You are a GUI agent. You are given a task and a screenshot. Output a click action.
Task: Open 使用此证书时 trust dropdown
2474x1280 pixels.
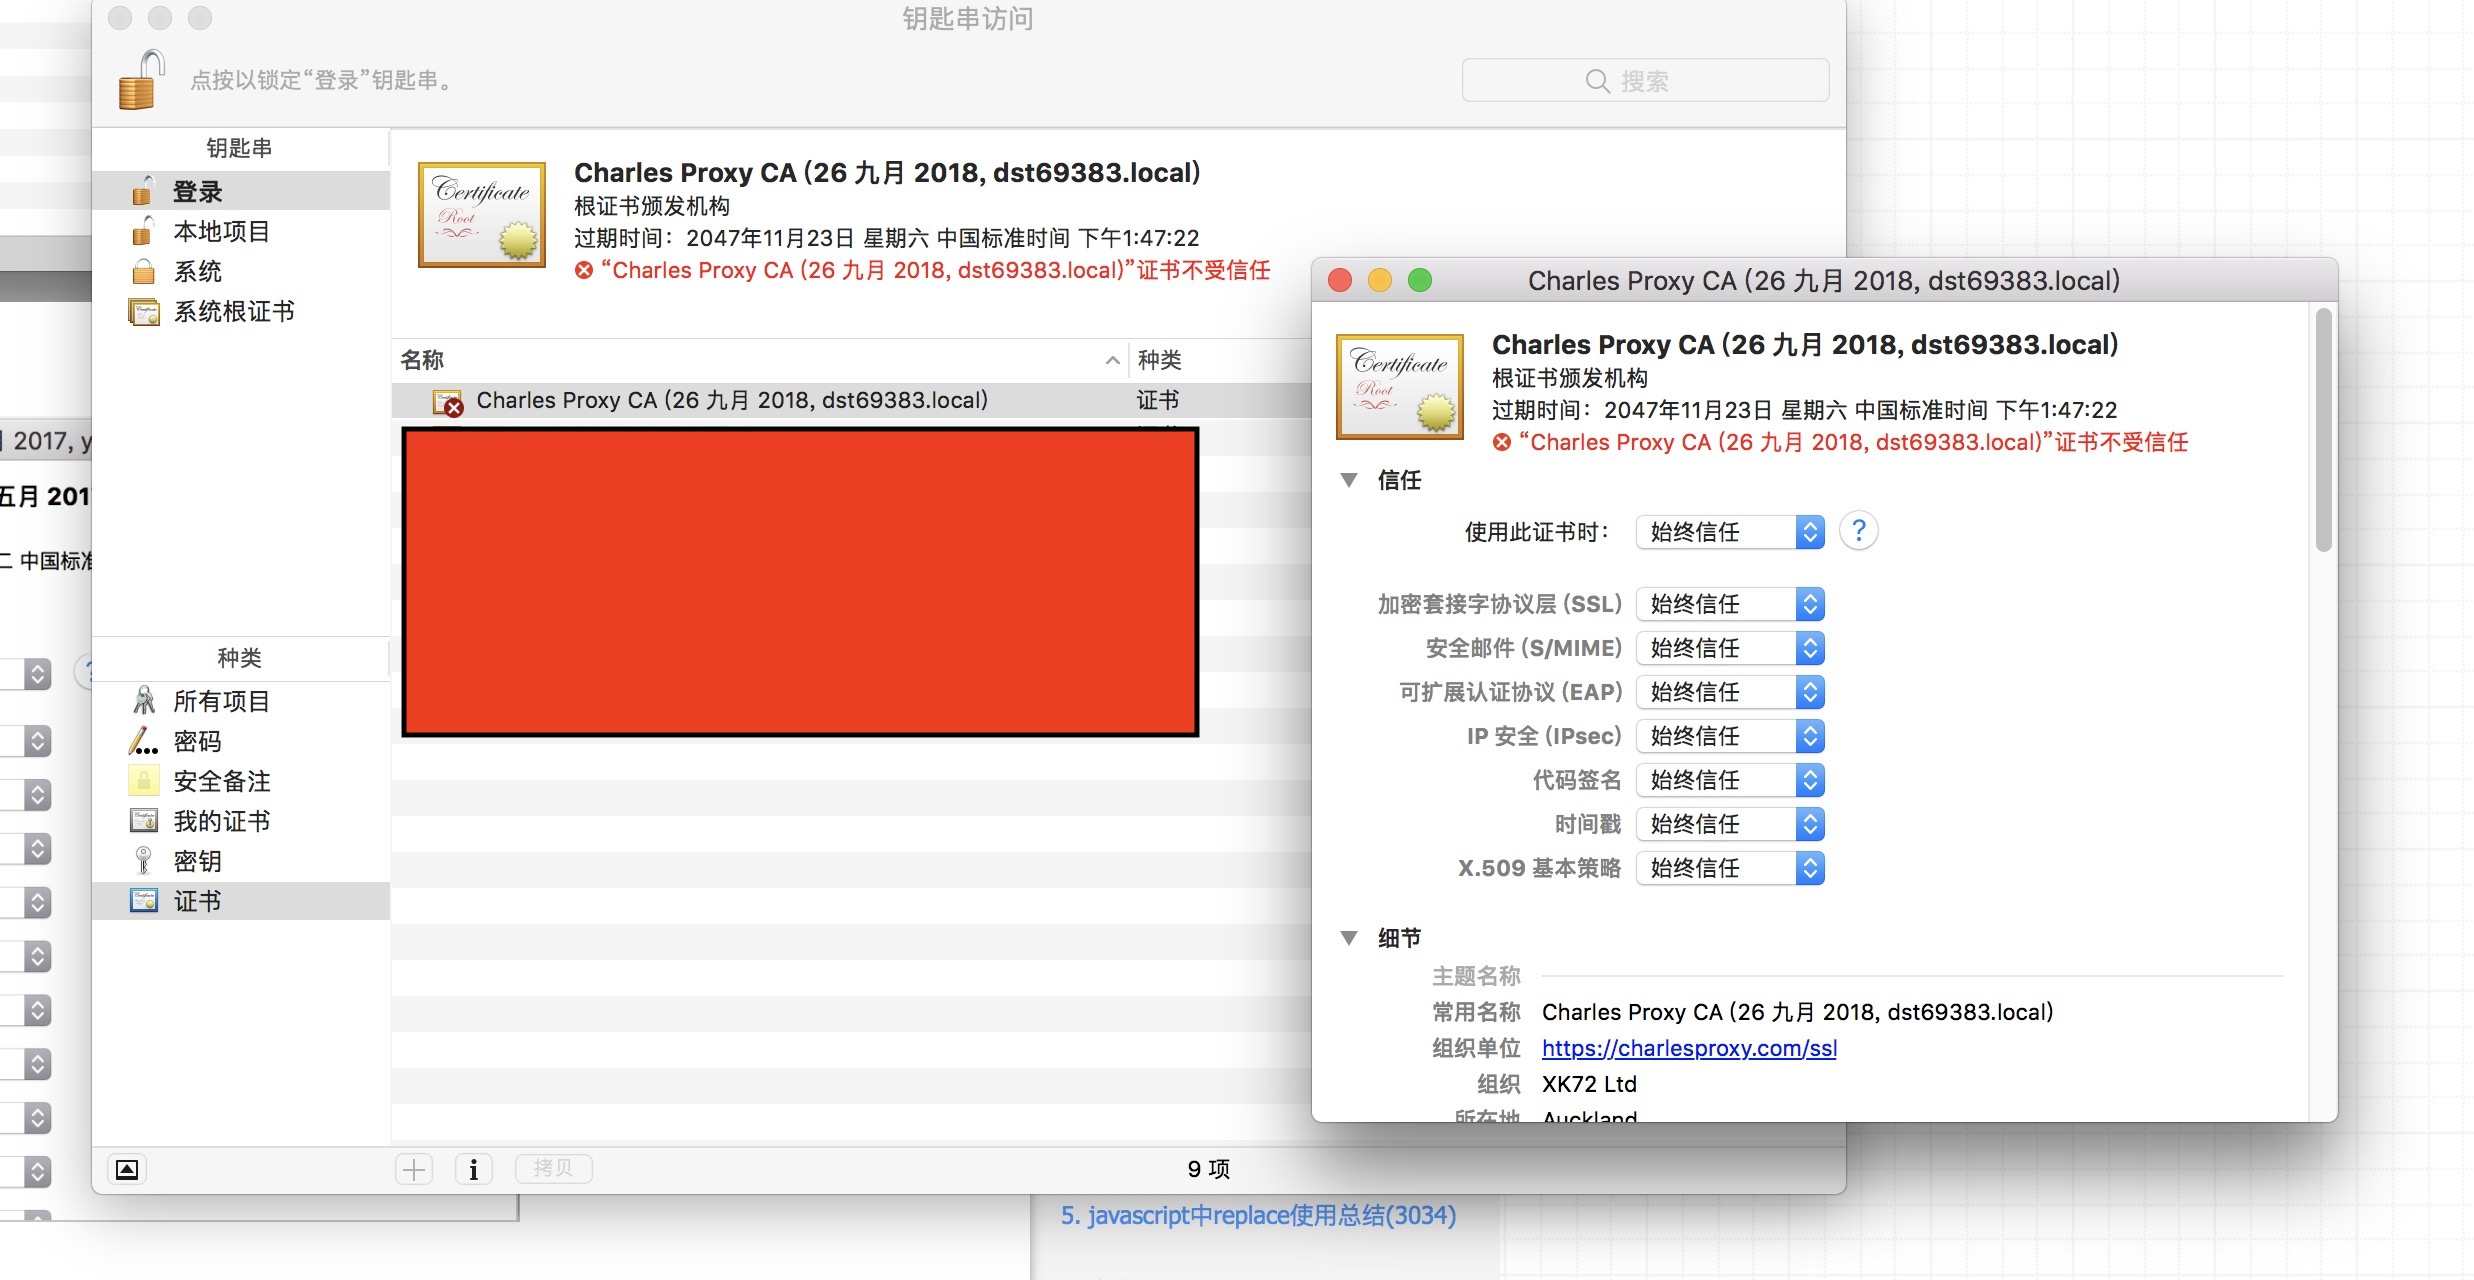[x=1729, y=532]
